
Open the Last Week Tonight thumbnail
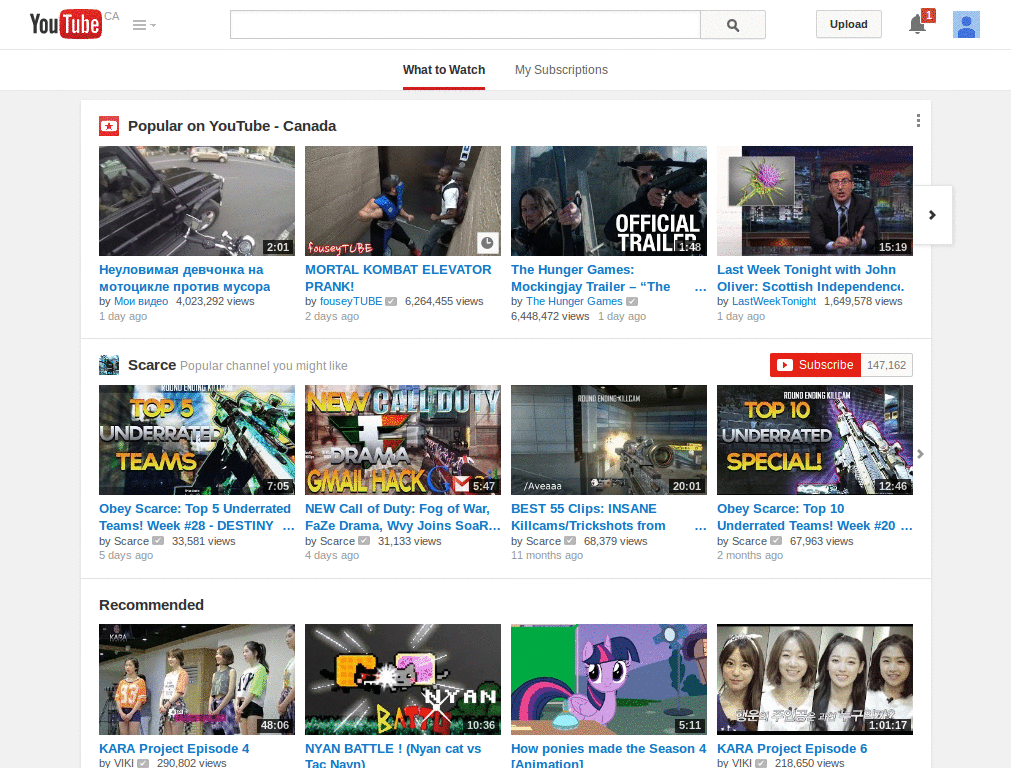coord(815,201)
